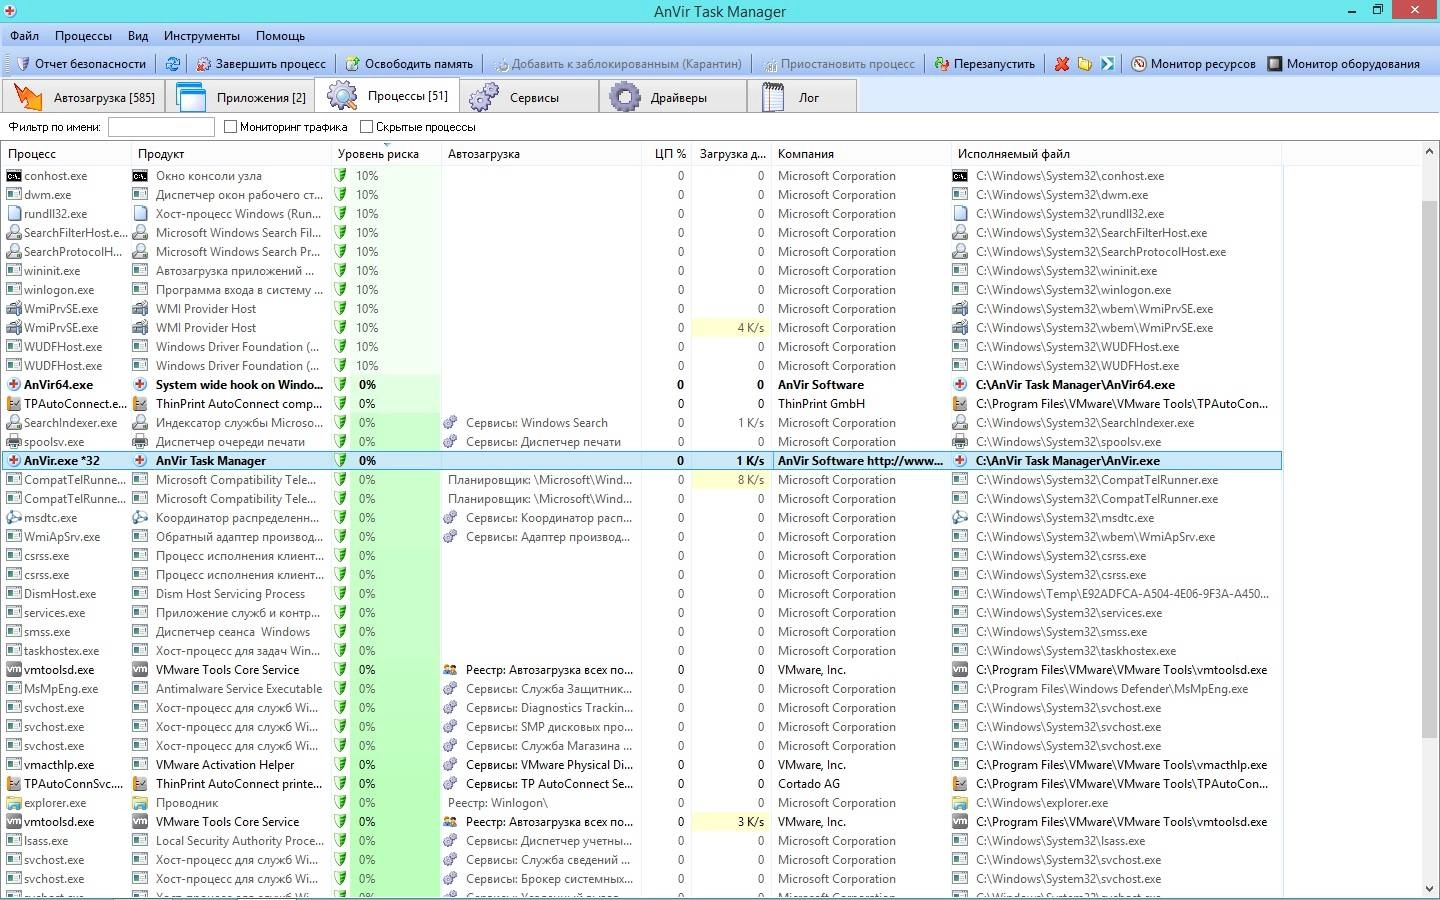Focus the Фильтр по имени input field

pos(161,127)
